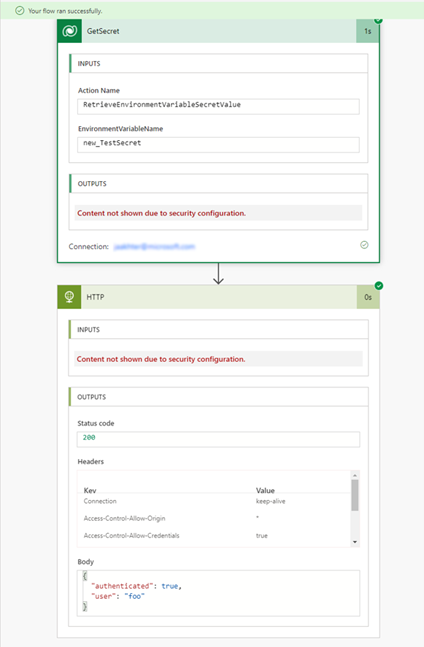Viewport: 424px width, 647px height.
Task: Click the green status badge on the HTTP action
Action: (x=379, y=286)
